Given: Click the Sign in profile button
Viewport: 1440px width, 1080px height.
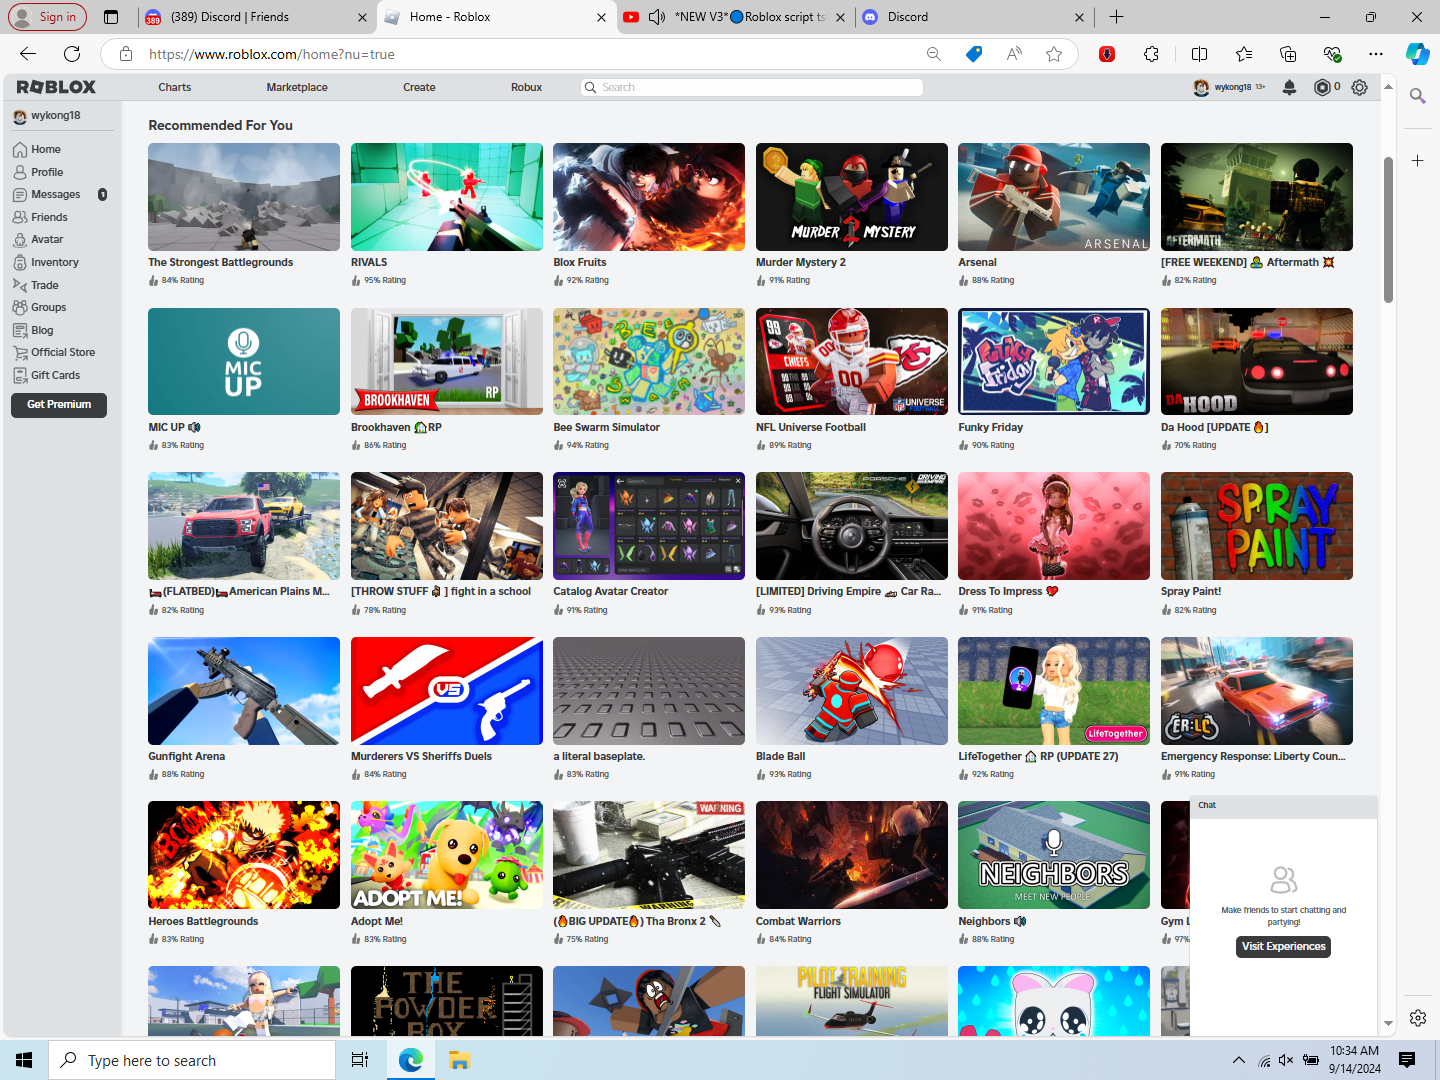Looking at the screenshot, I should point(48,17).
